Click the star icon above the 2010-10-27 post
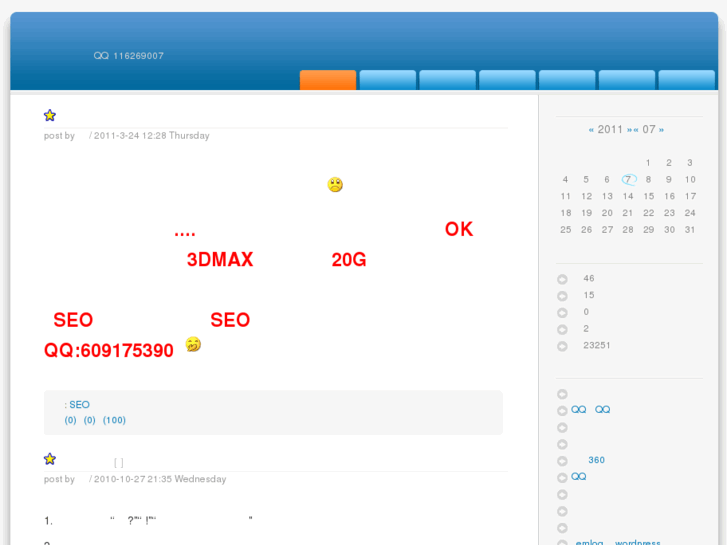This screenshot has width=727, height=545. 50,459
